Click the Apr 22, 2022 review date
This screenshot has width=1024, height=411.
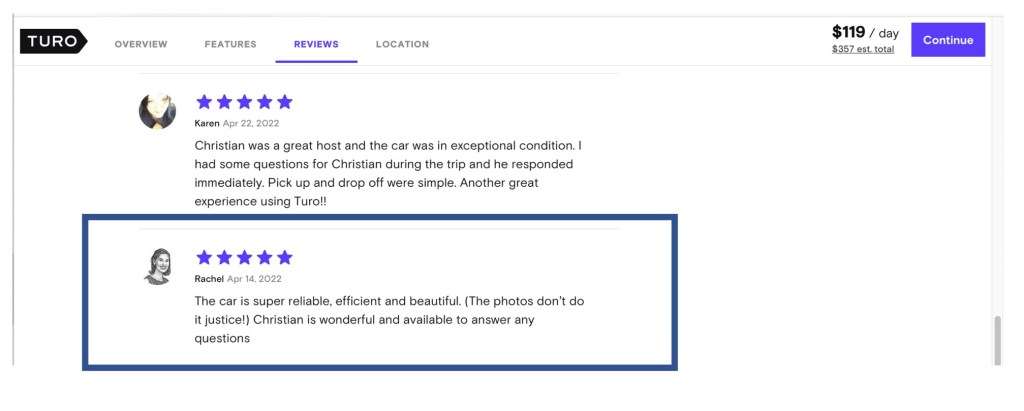click(251, 123)
